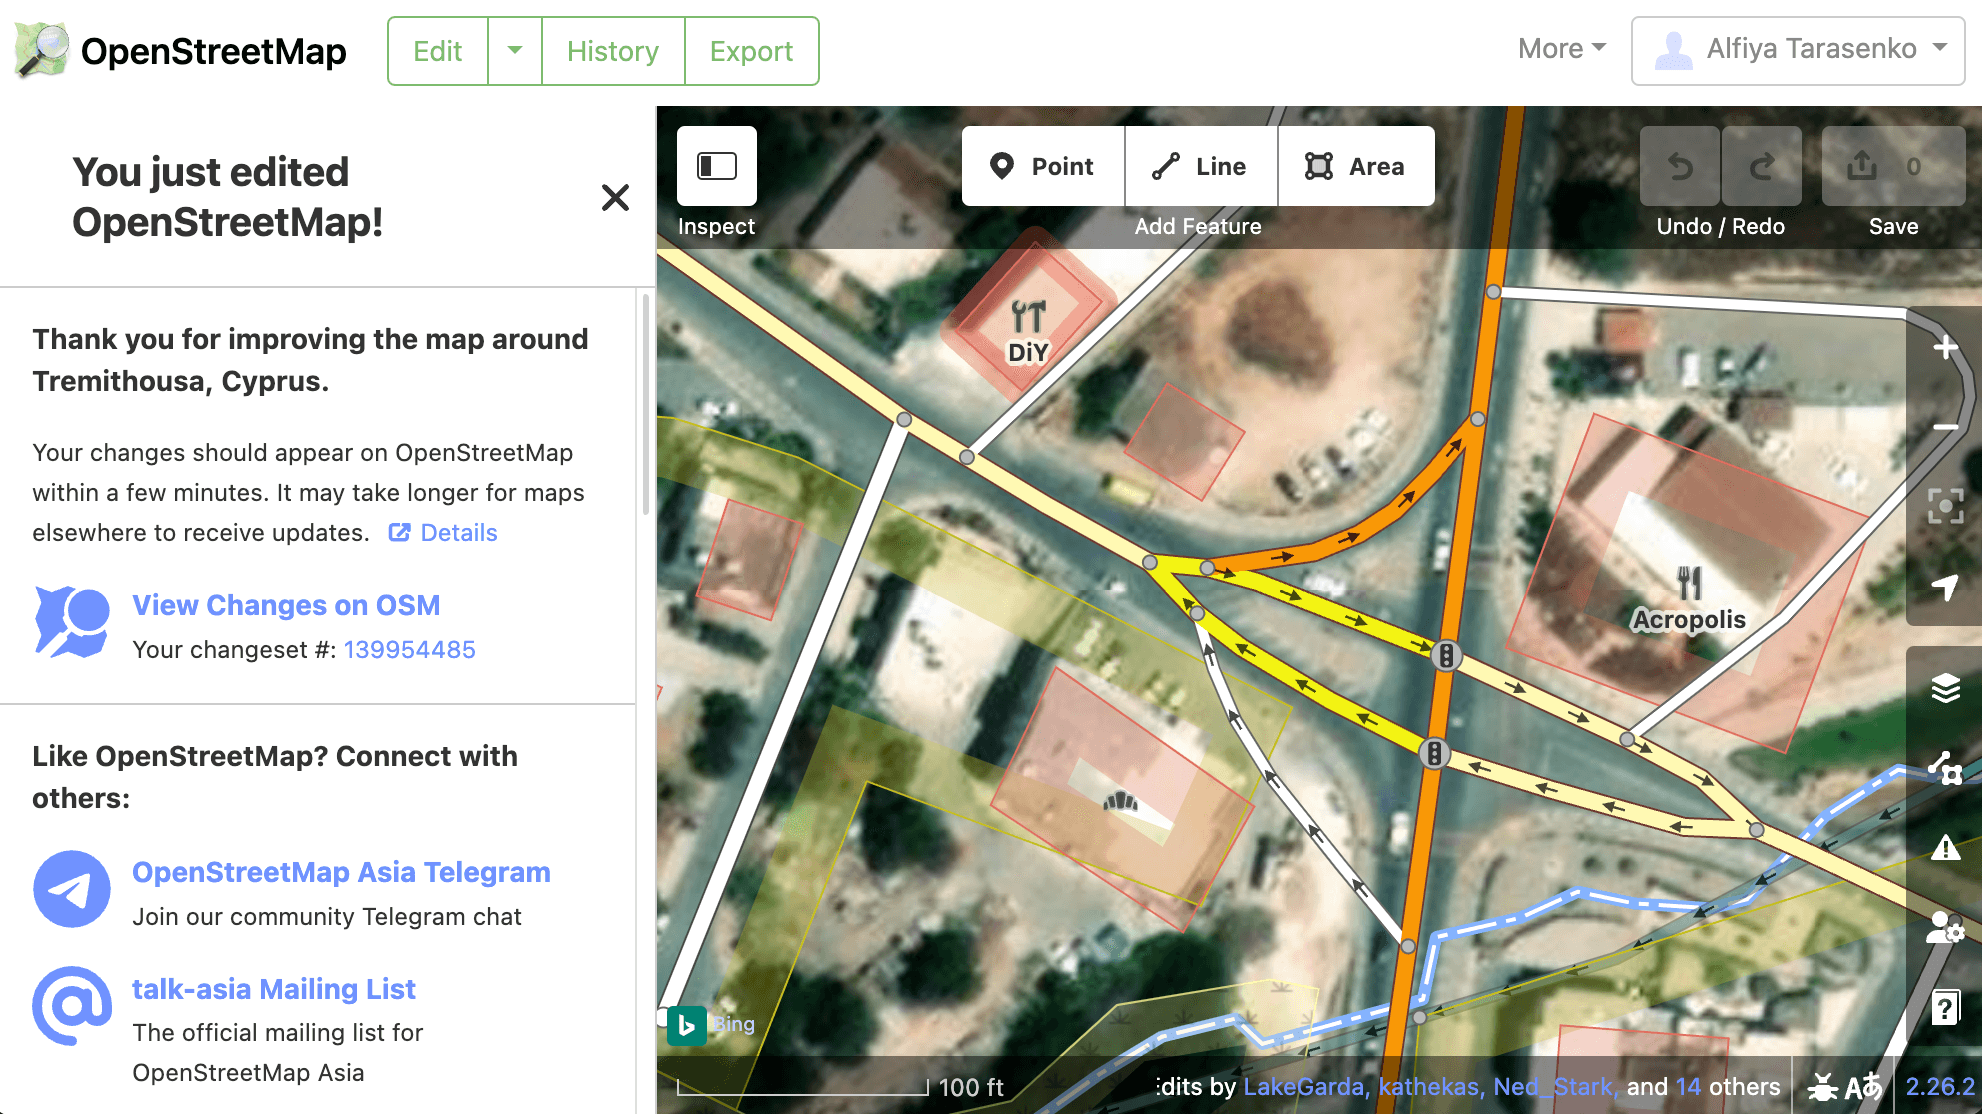Click the Undo arrow button
The width and height of the screenshot is (1982, 1114).
[1680, 166]
